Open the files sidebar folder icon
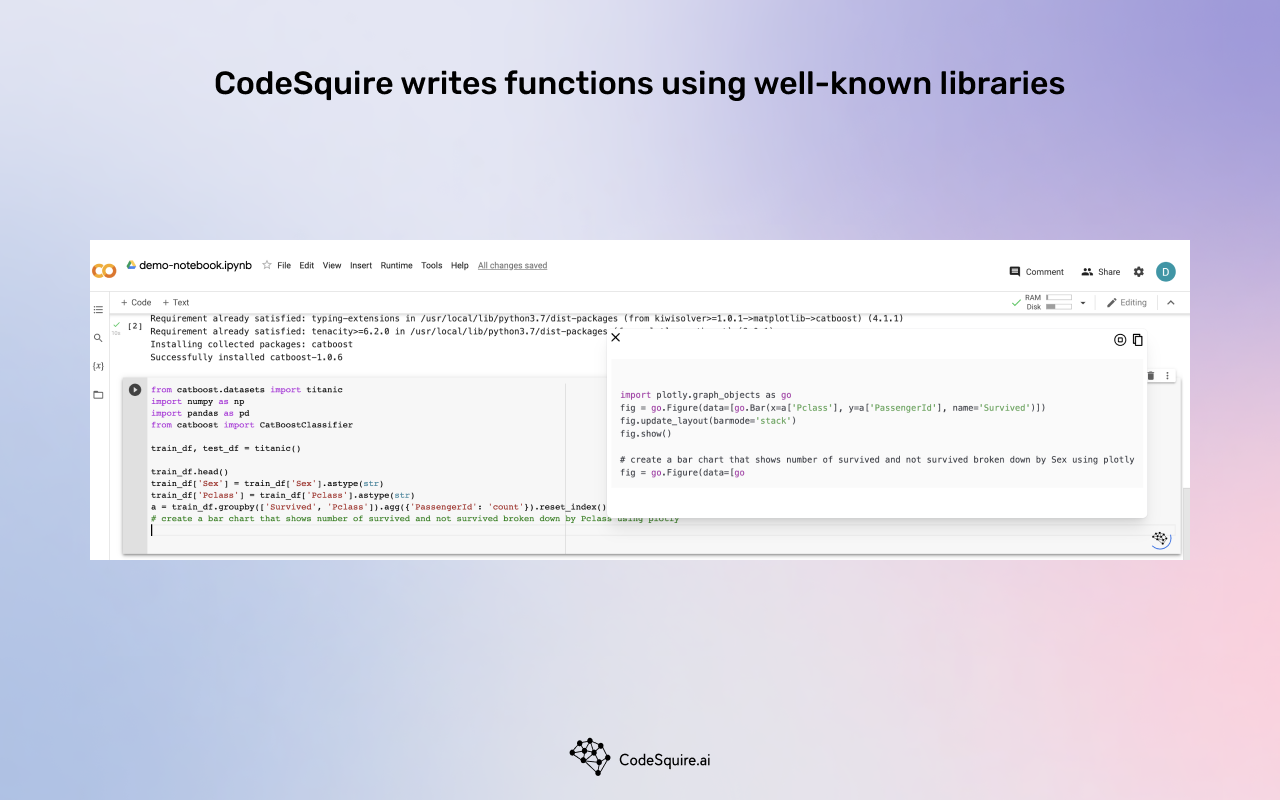This screenshot has height=800, width=1280. point(98,395)
